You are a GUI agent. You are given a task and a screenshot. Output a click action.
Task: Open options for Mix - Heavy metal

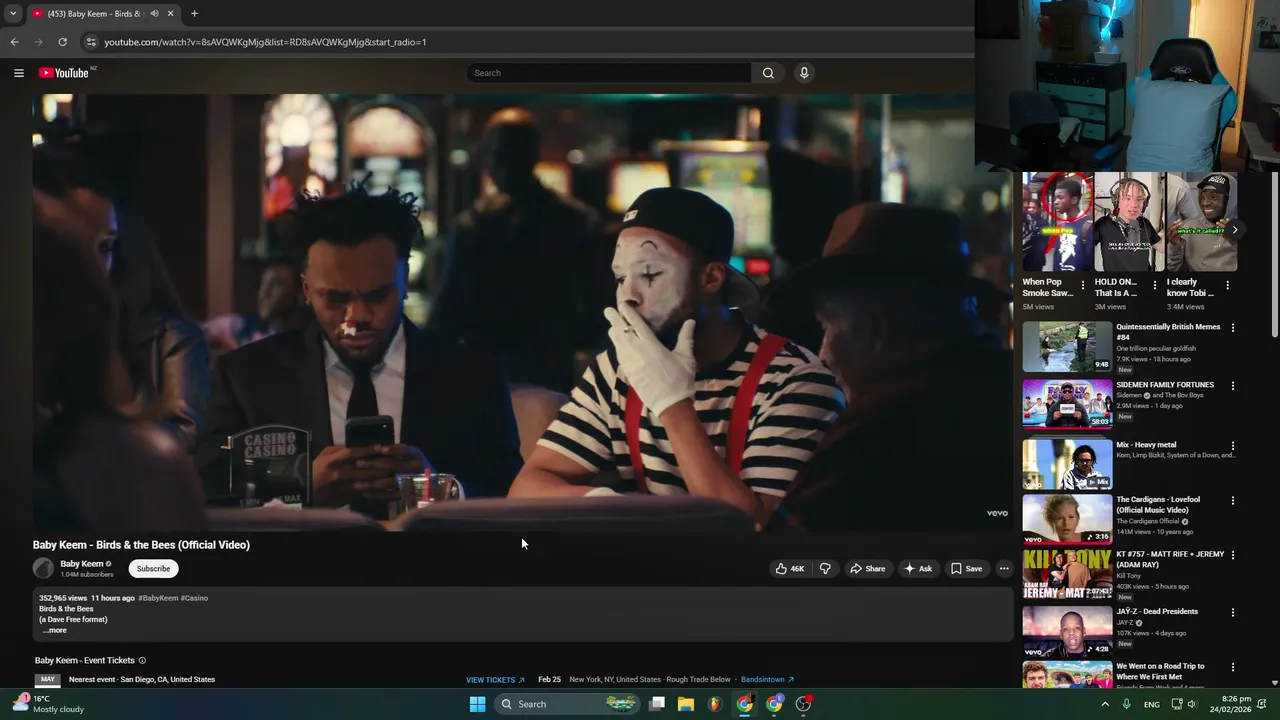[x=1232, y=446]
